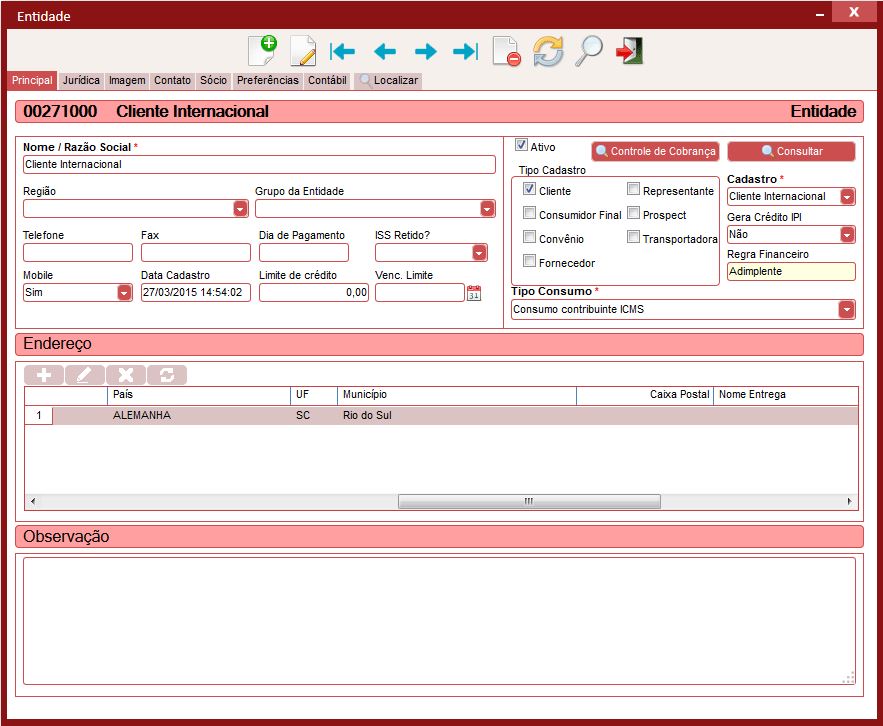Go to next record arrow
The image size is (883, 726).
[x=426, y=52]
